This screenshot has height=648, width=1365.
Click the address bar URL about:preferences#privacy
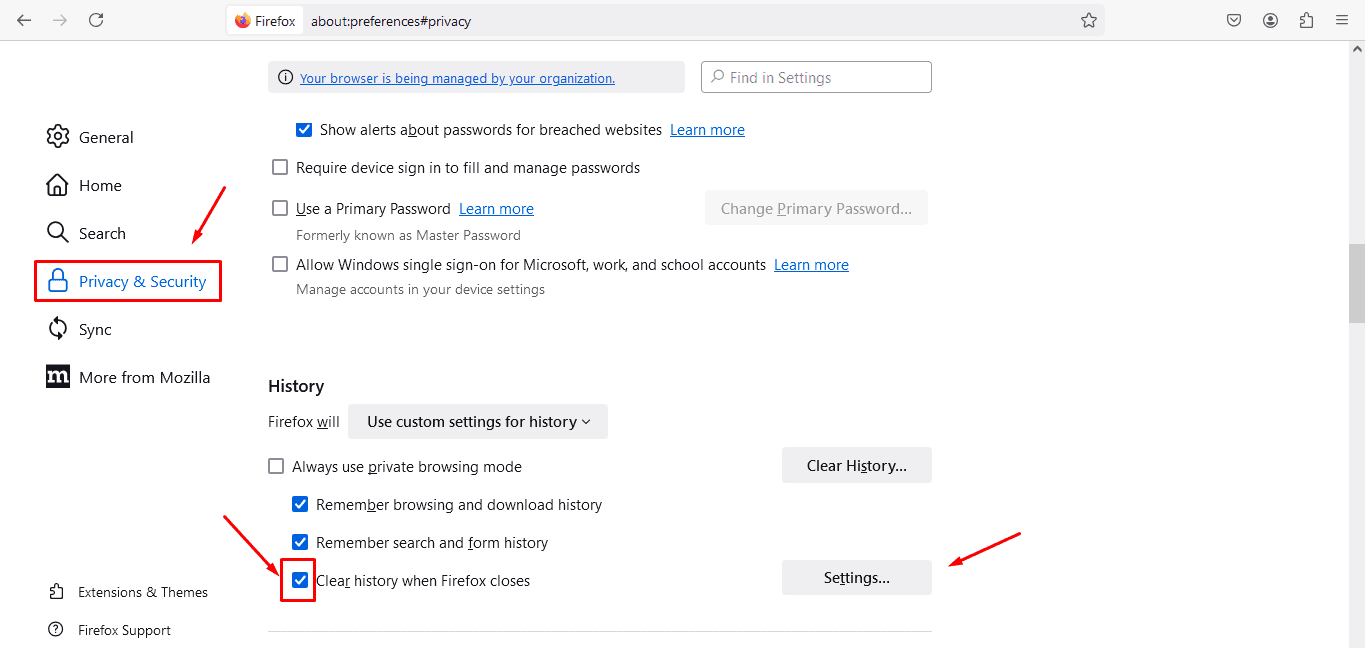point(391,21)
